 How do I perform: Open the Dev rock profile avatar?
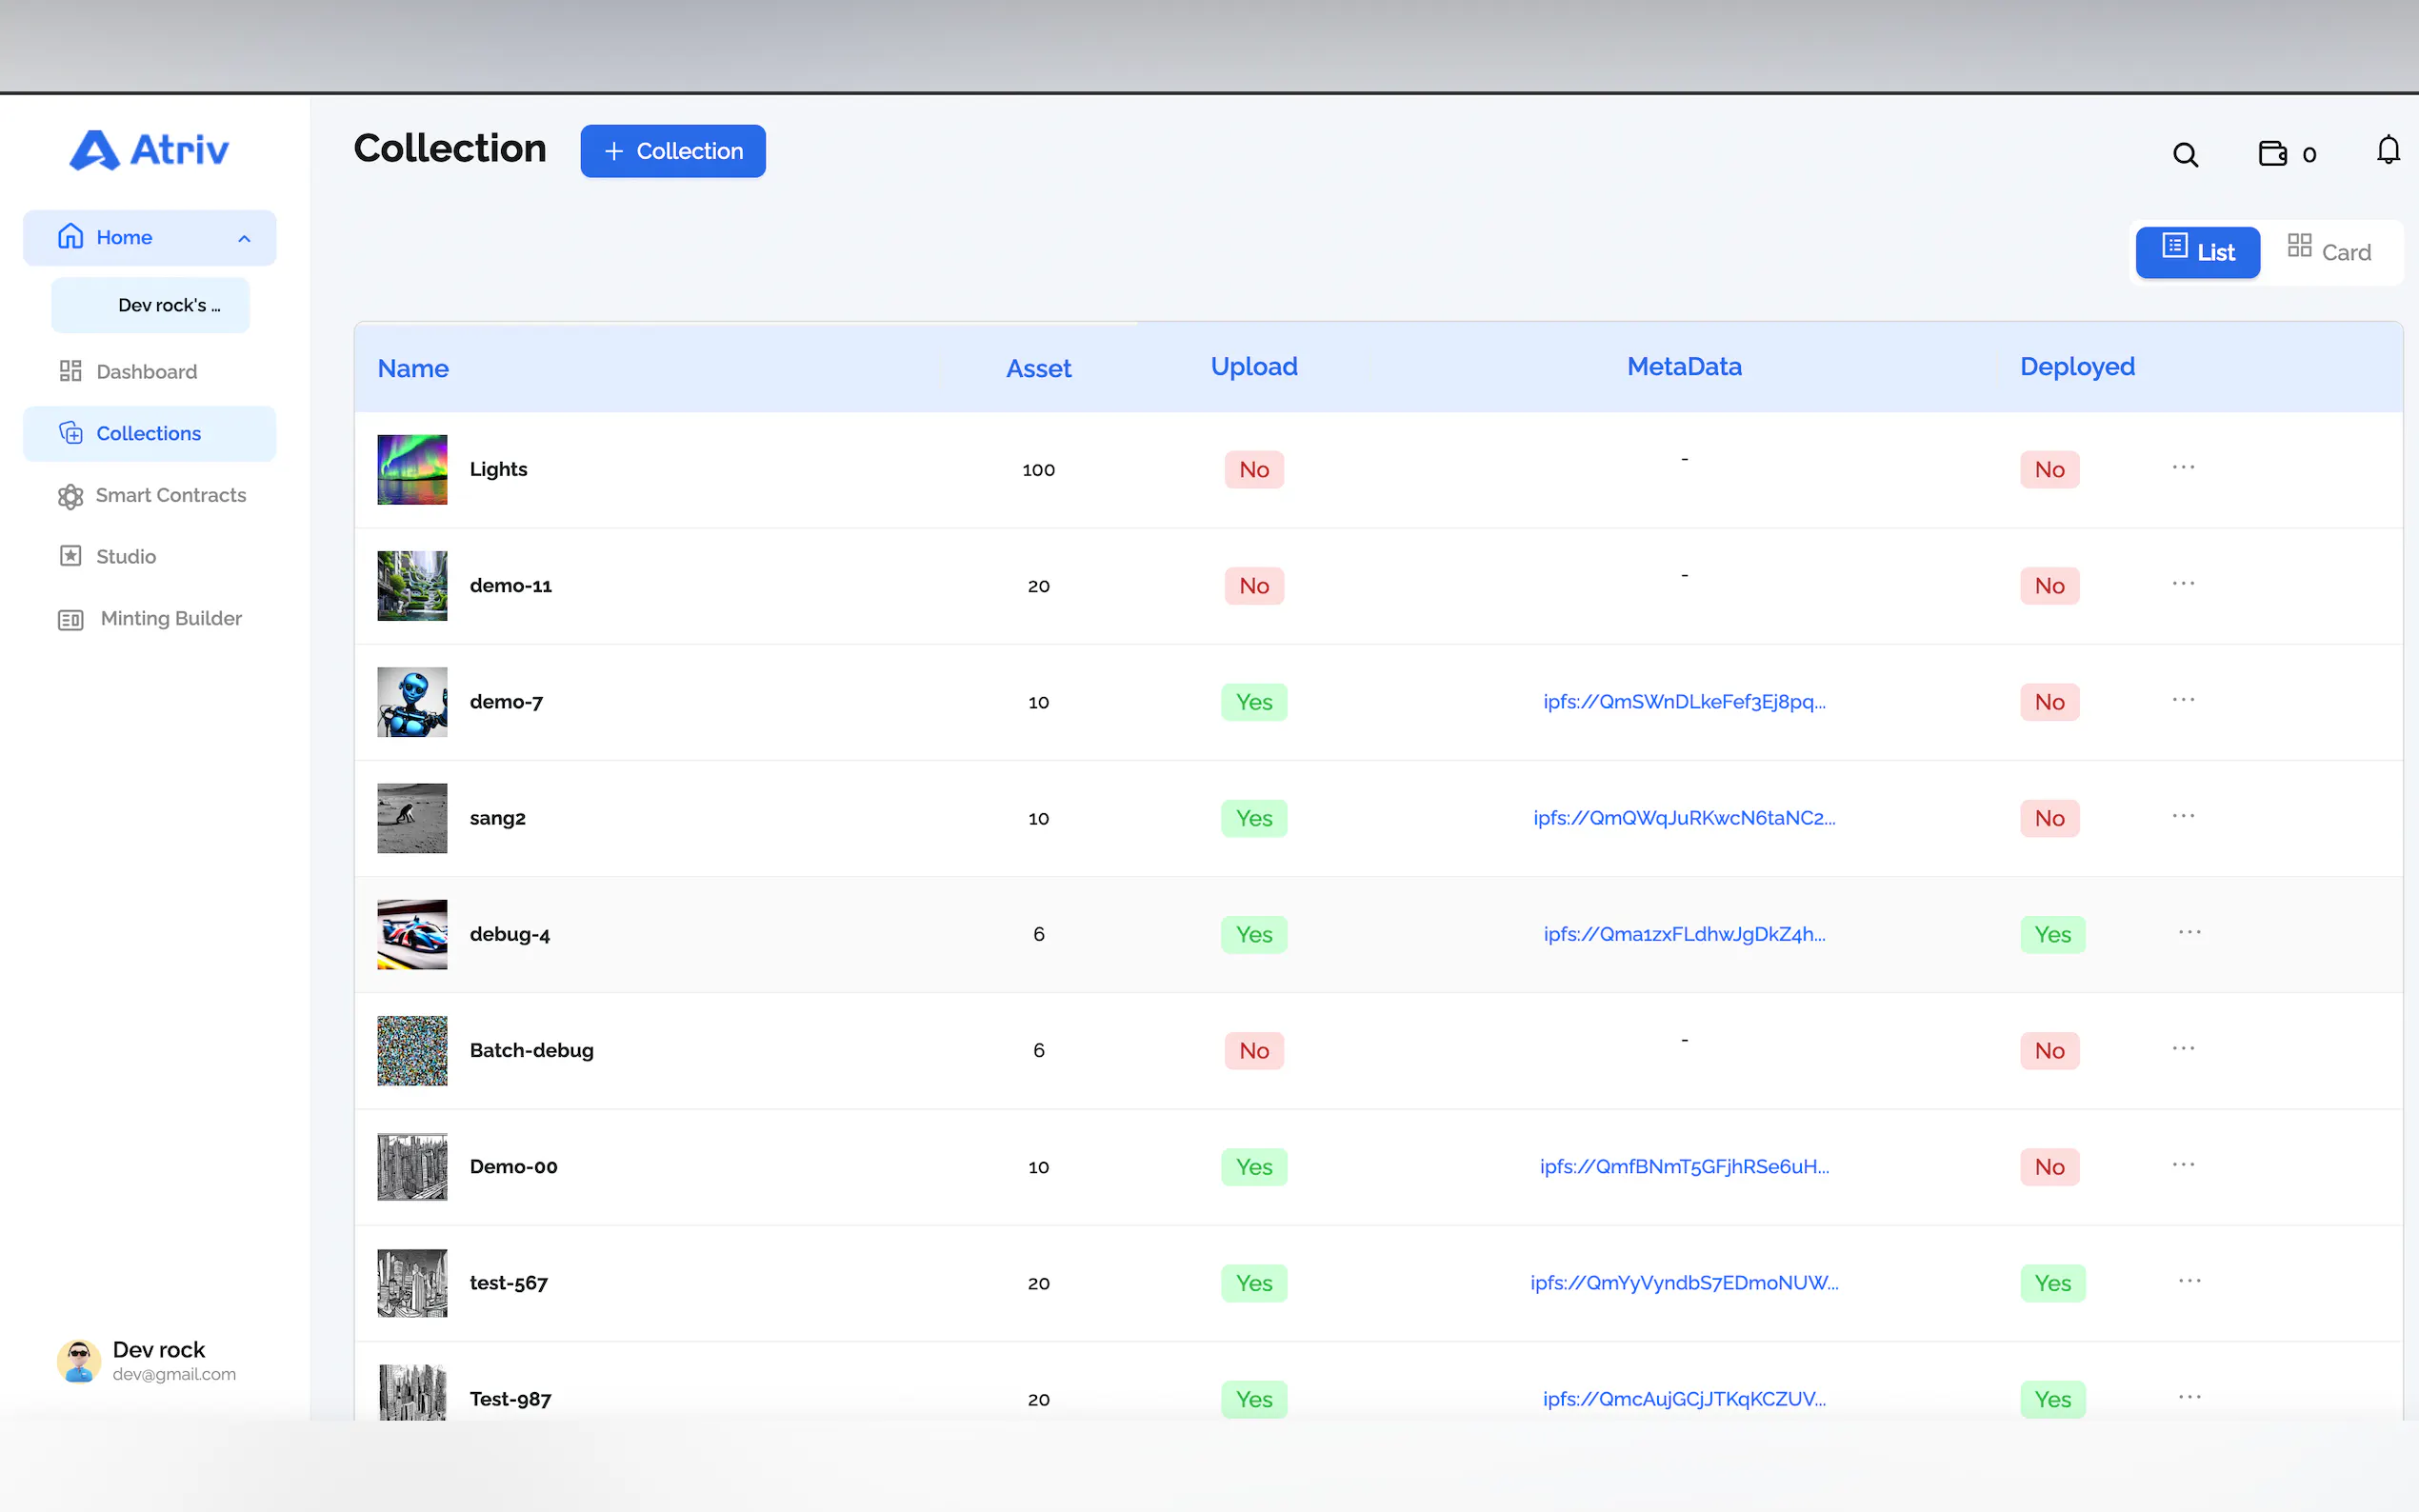(x=79, y=1360)
